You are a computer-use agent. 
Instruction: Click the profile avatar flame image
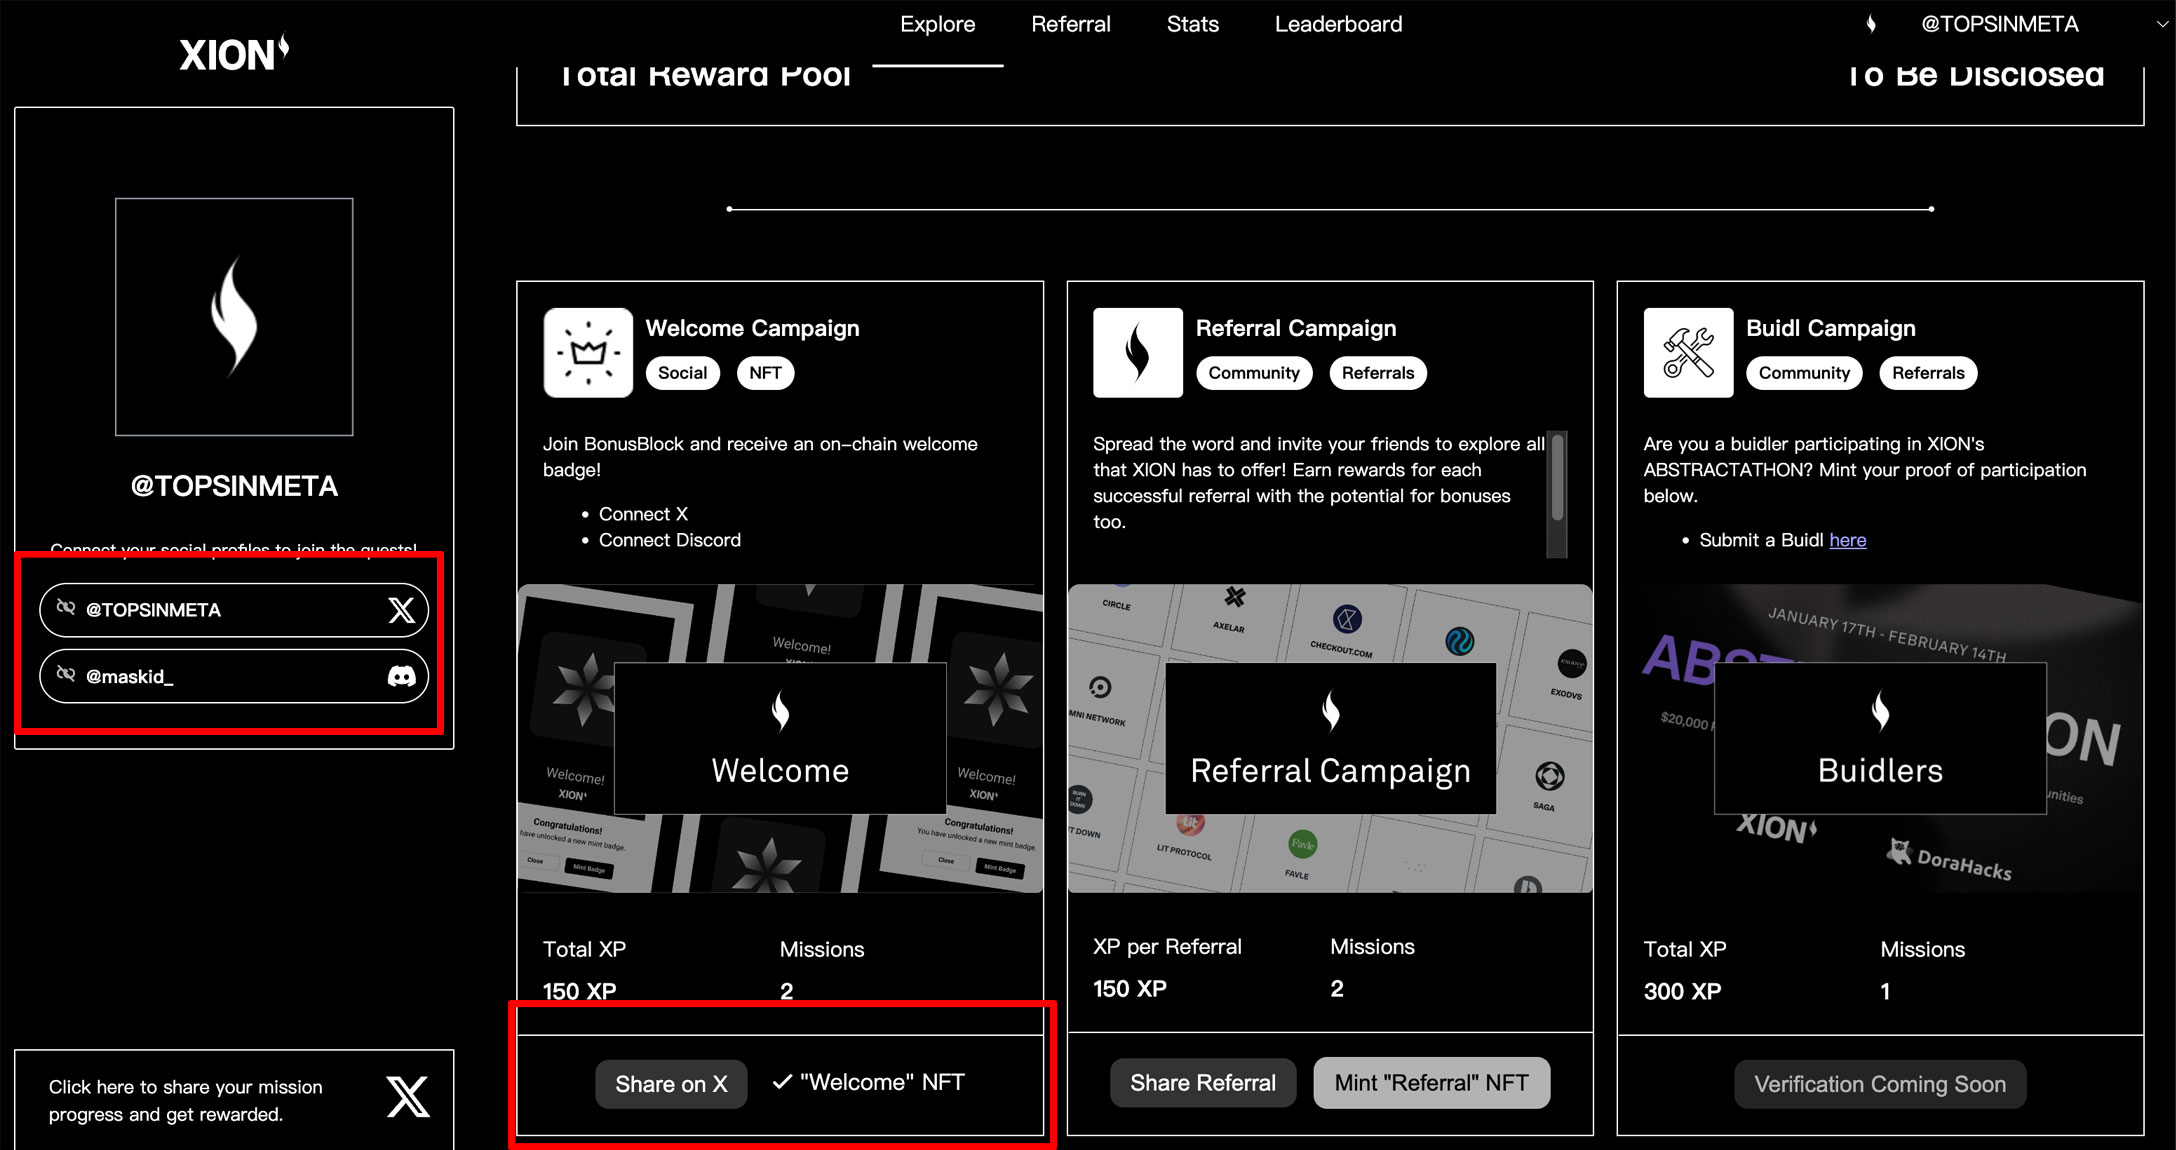(234, 317)
